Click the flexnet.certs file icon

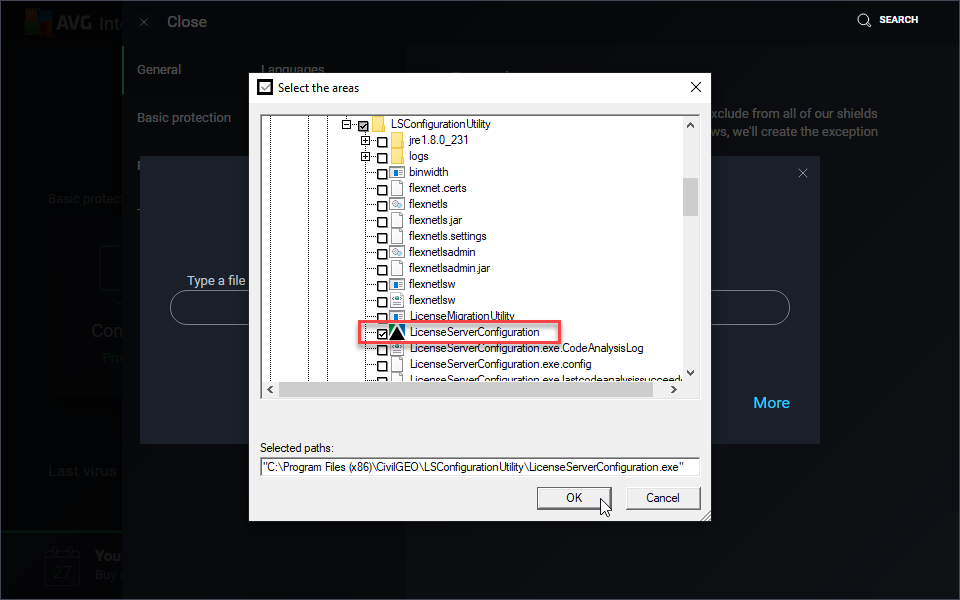(397, 188)
